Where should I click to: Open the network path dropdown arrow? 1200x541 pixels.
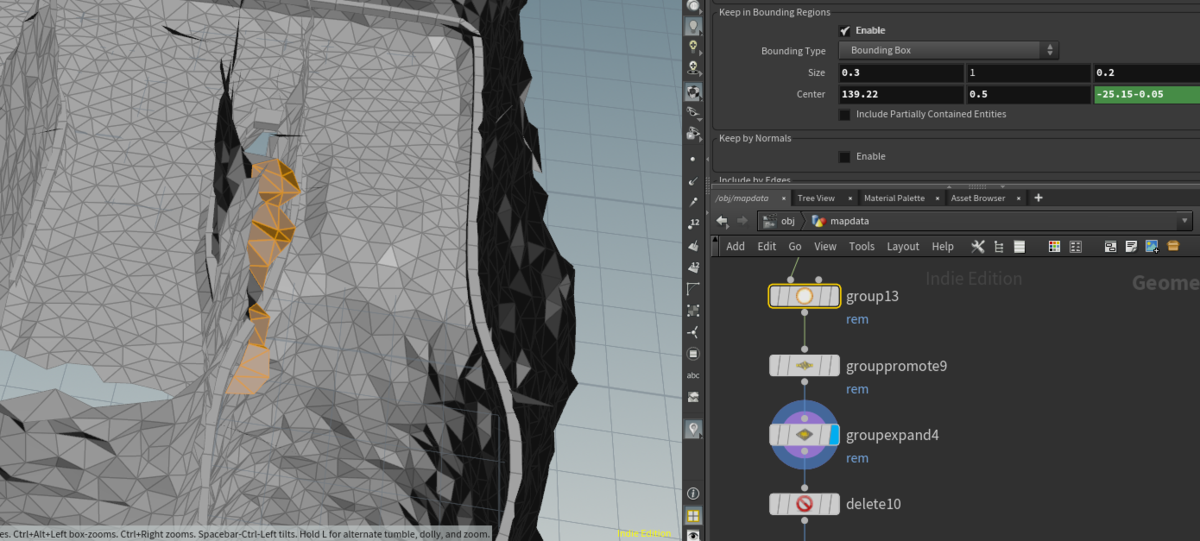point(1185,221)
